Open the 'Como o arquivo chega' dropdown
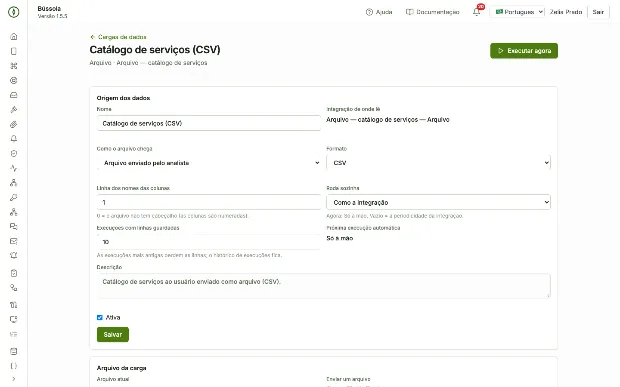 click(x=209, y=163)
